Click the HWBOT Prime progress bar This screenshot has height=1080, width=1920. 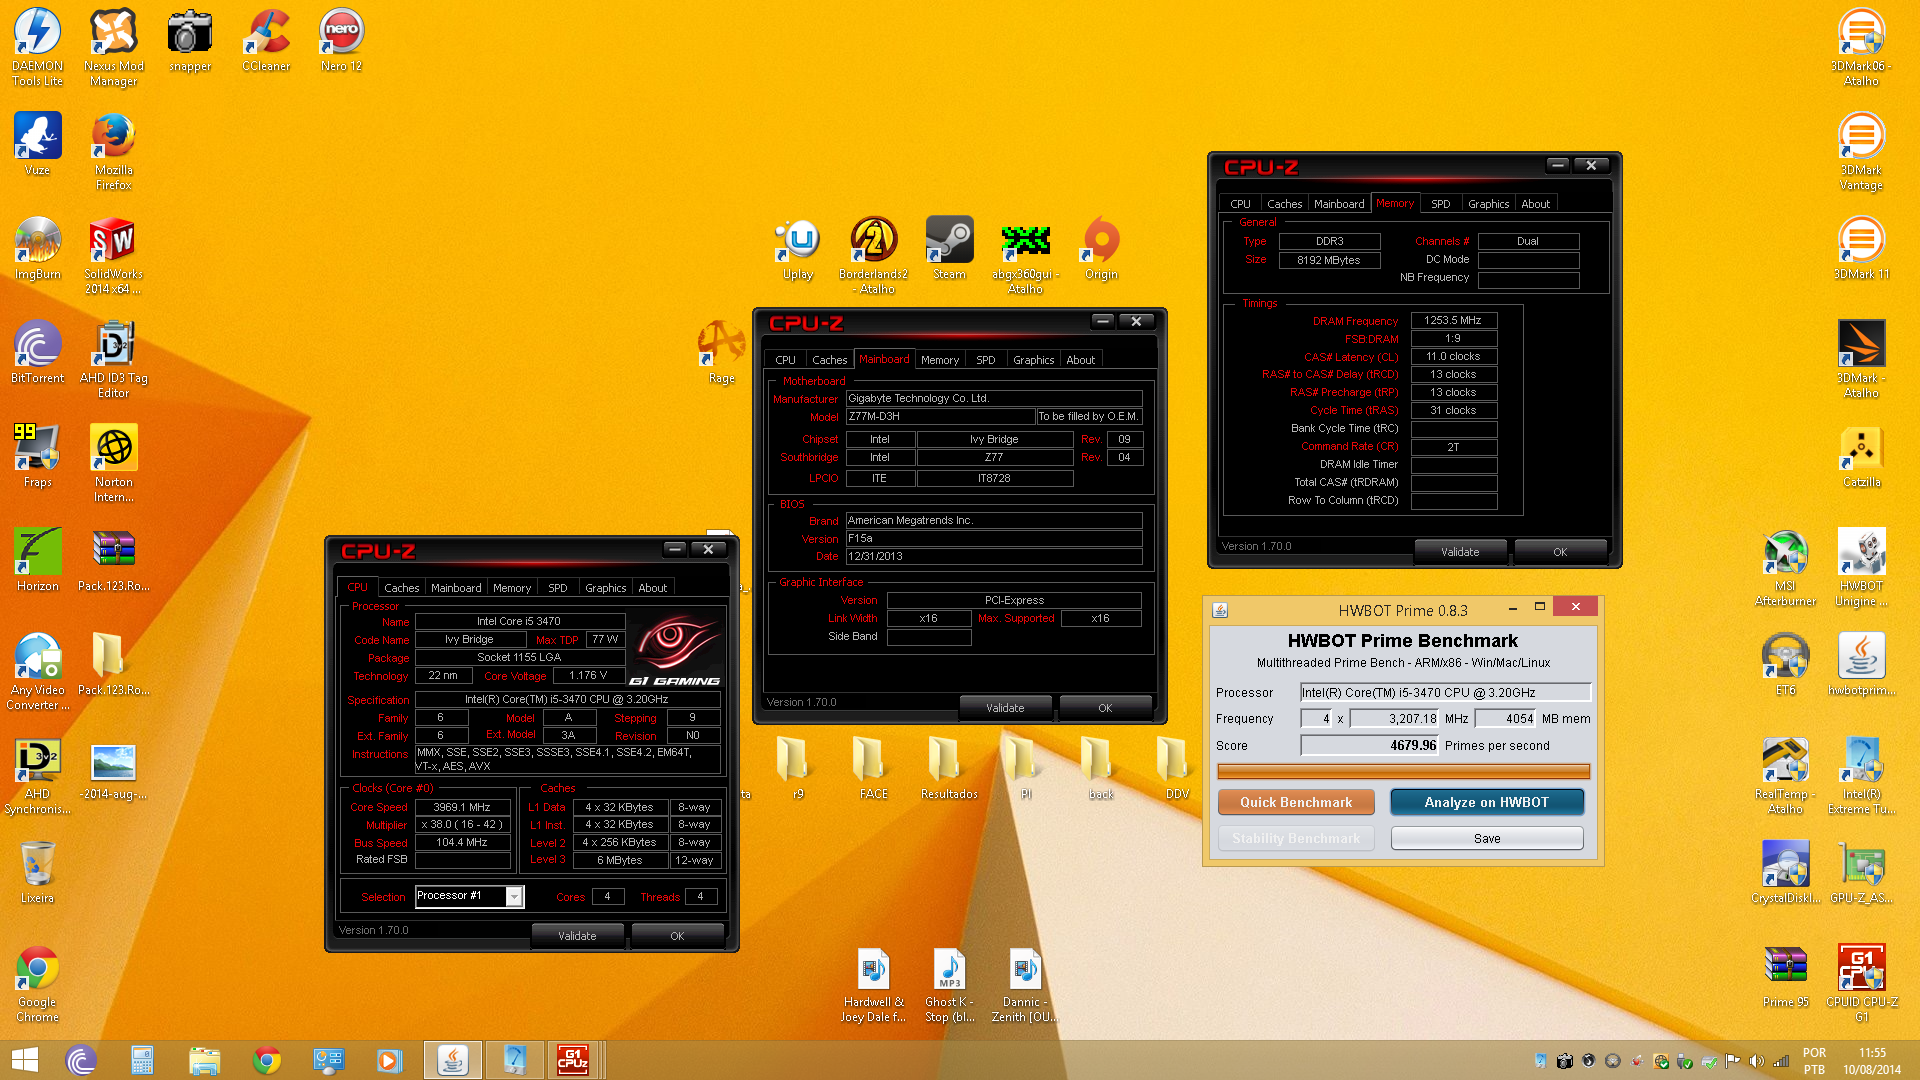point(1403,771)
